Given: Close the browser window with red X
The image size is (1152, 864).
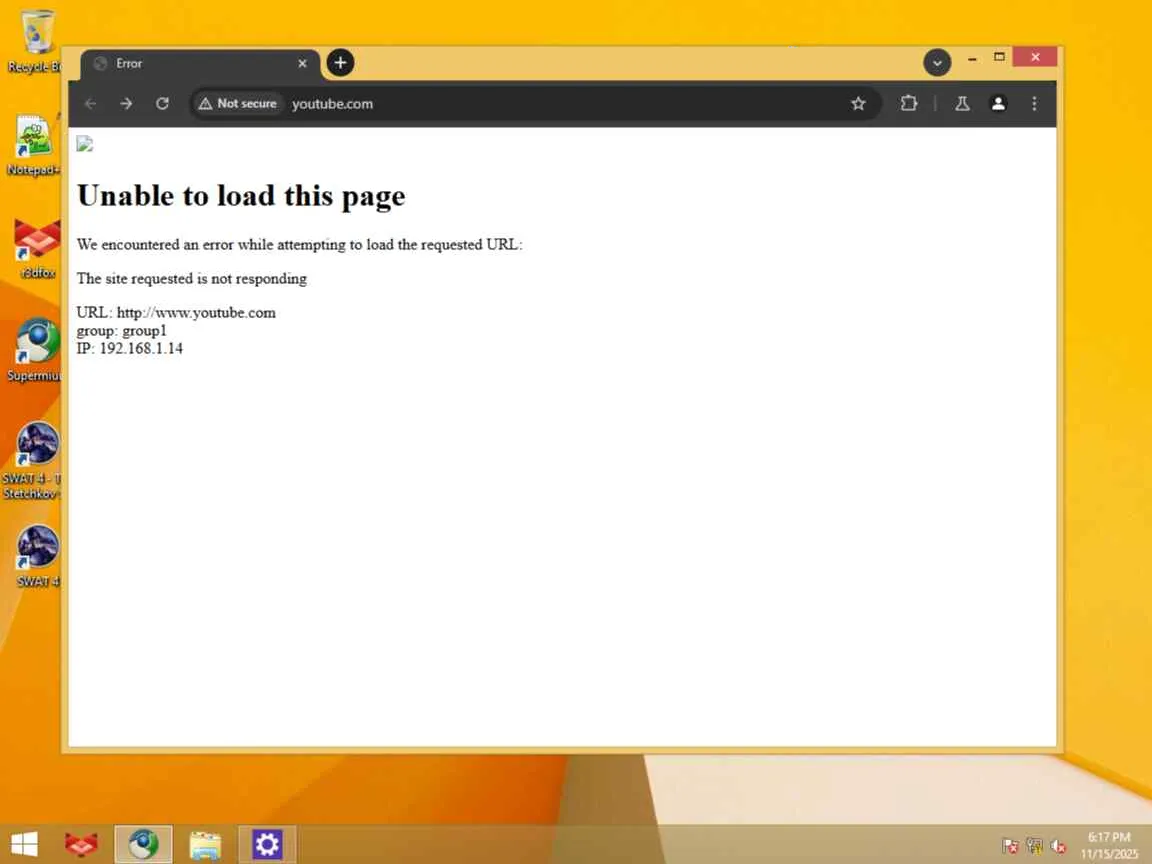Looking at the screenshot, I should [x=1035, y=57].
